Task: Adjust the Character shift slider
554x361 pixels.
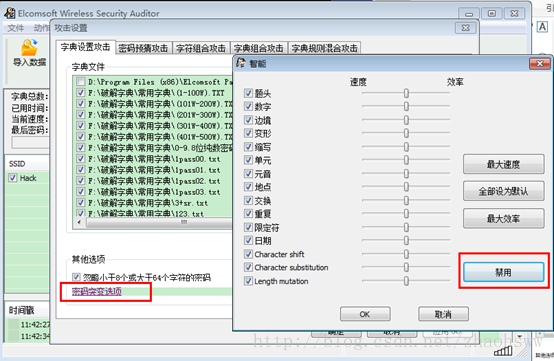Action: [406, 254]
